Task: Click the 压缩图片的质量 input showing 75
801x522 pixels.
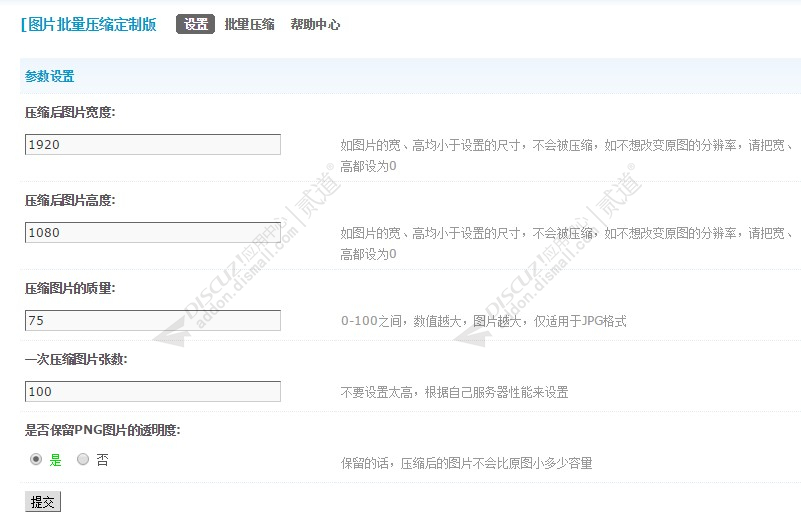Action: coord(153,320)
